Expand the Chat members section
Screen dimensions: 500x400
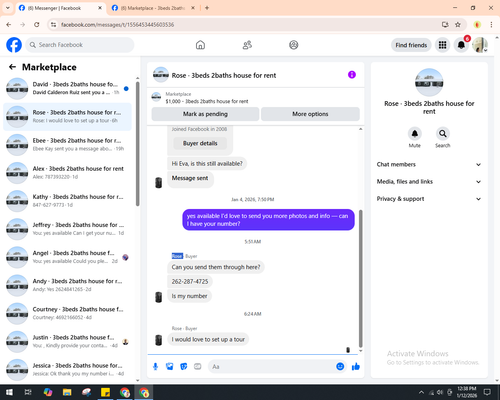tap(429, 164)
